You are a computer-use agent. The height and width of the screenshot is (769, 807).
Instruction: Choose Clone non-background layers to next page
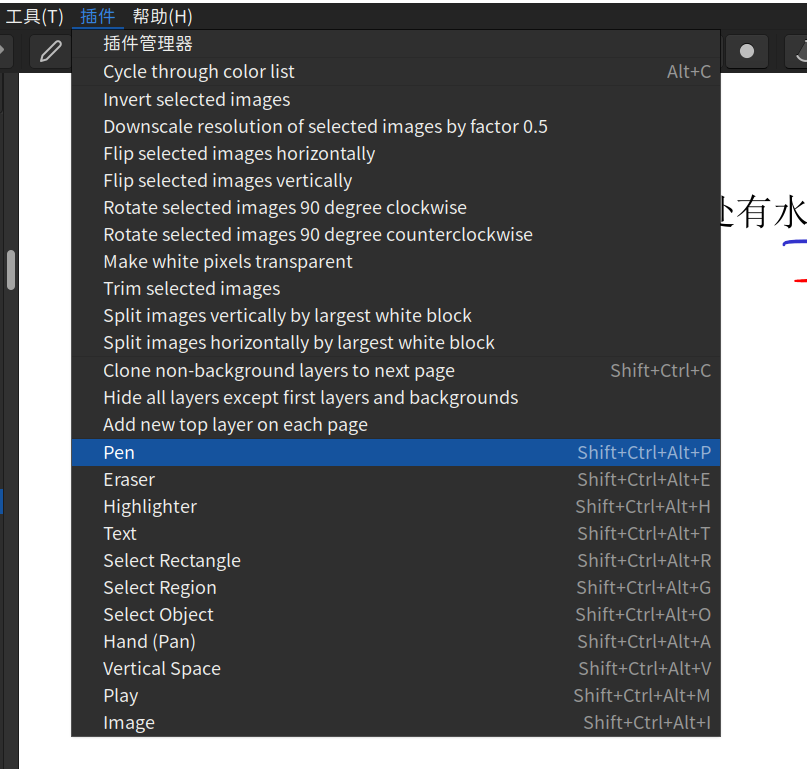396,371
